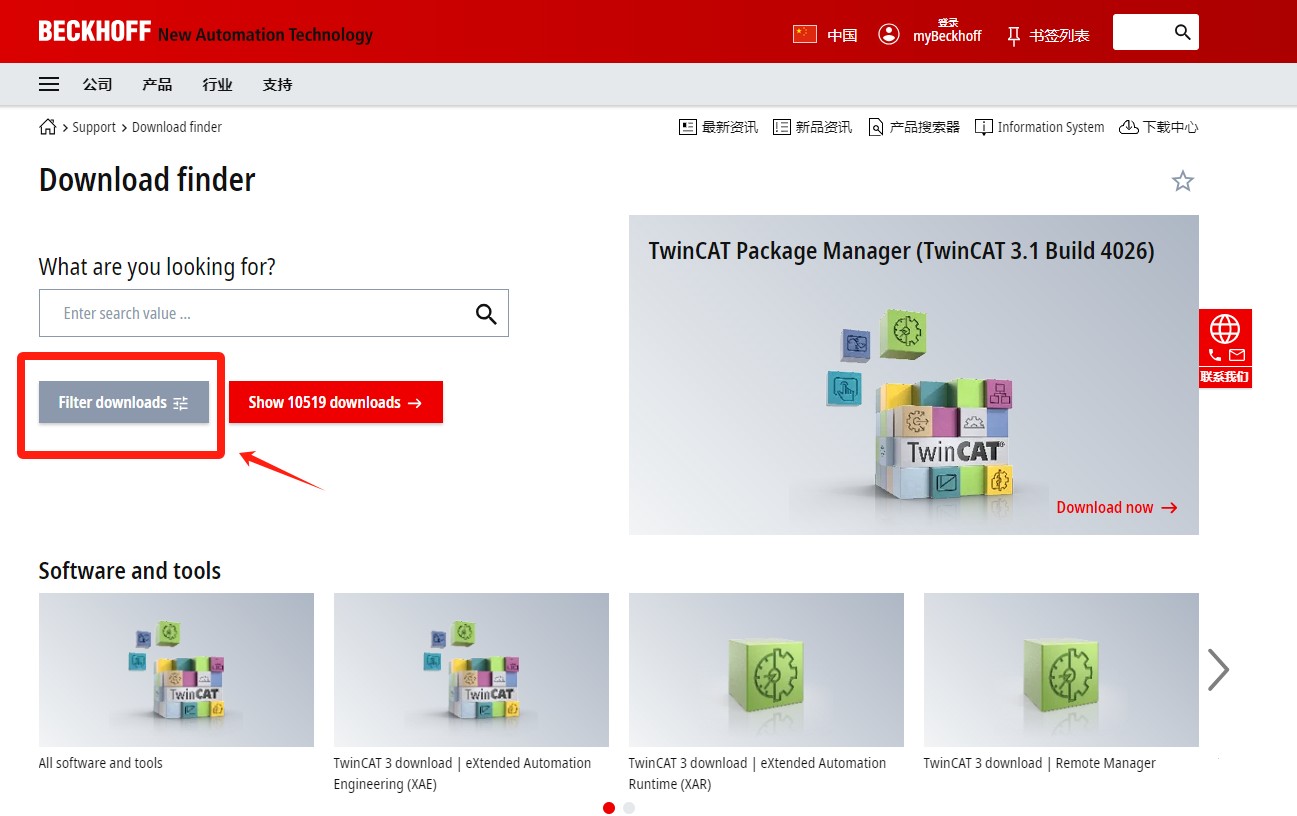Submit search using download finder magnifier
The width and height of the screenshot is (1297, 816).
(x=486, y=314)
